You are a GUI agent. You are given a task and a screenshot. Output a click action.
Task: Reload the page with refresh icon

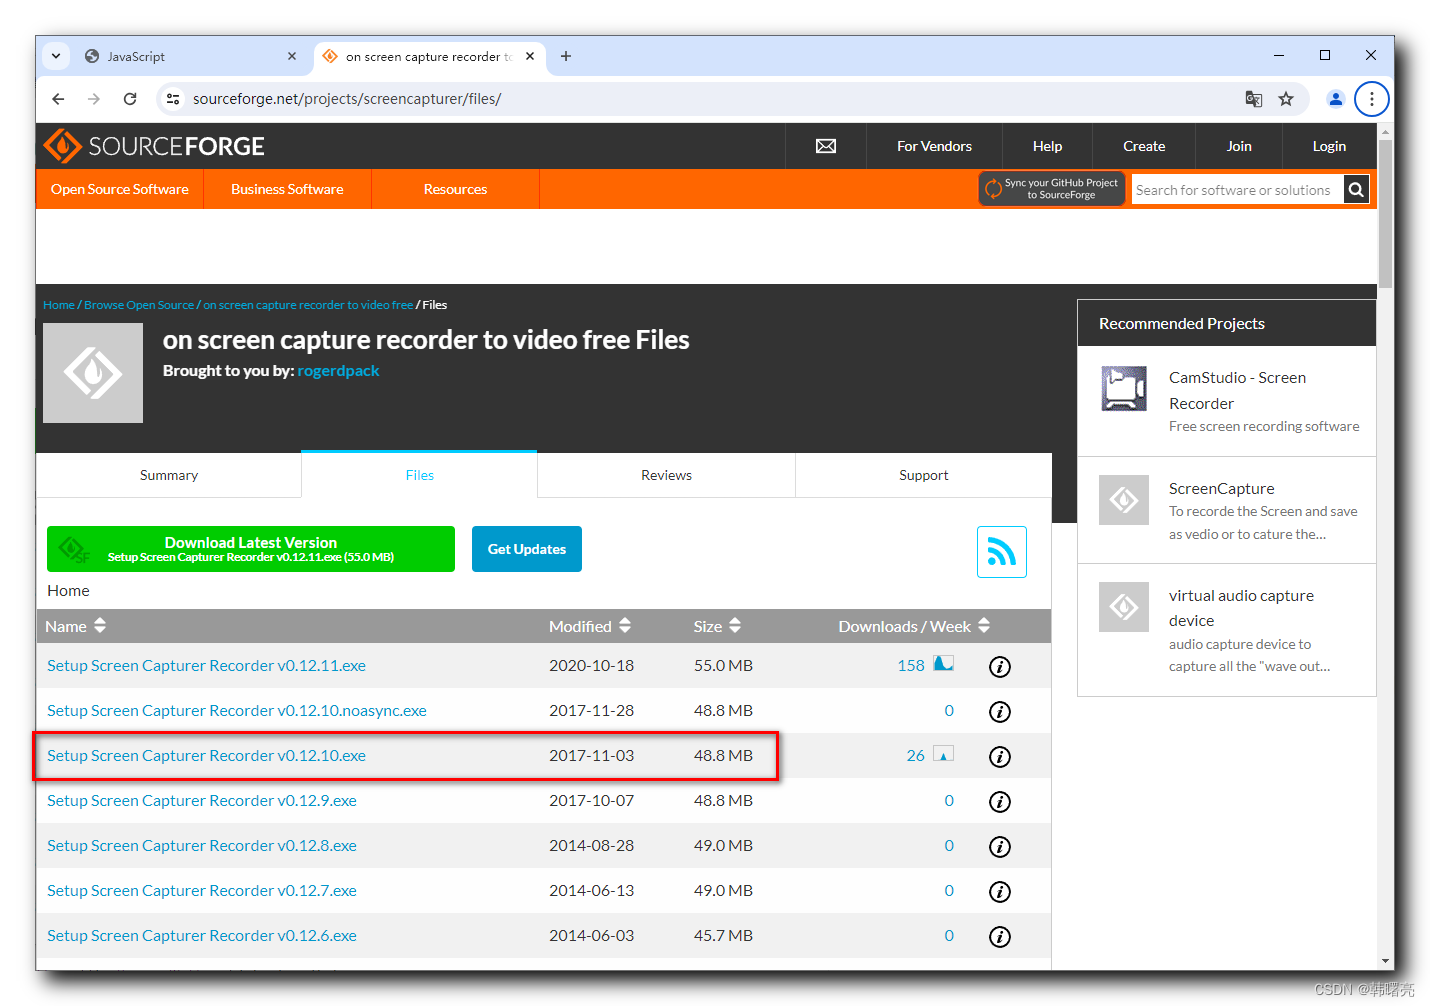pos(130,99)
